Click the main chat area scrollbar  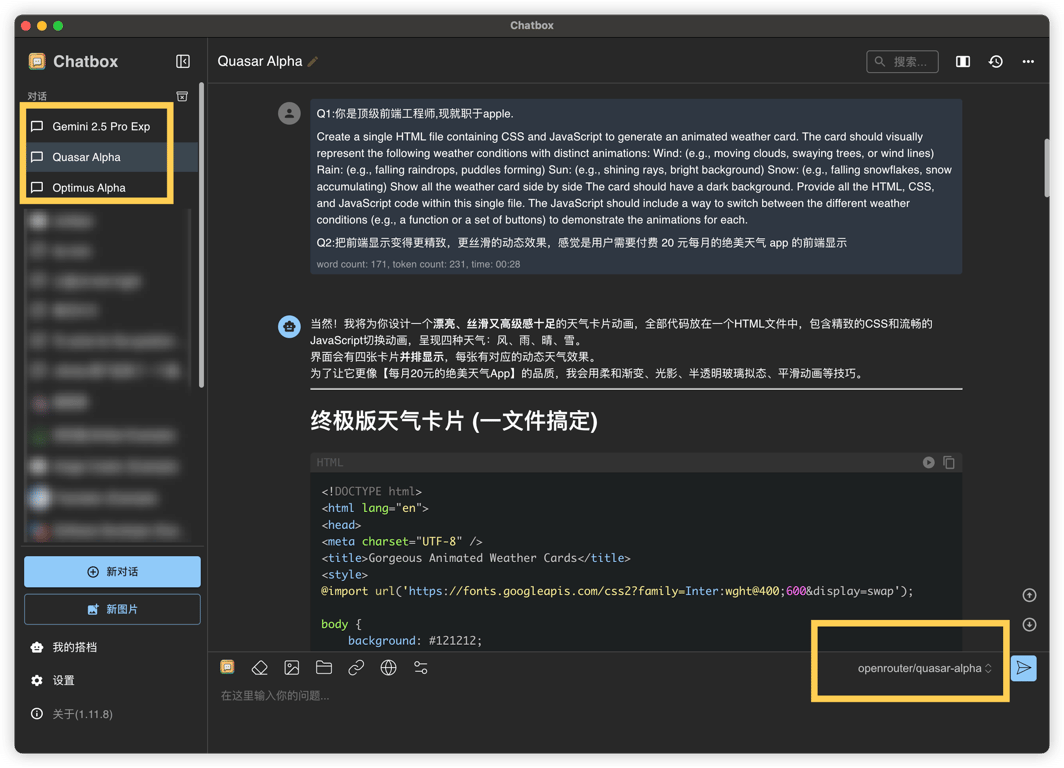(1046, 168)
